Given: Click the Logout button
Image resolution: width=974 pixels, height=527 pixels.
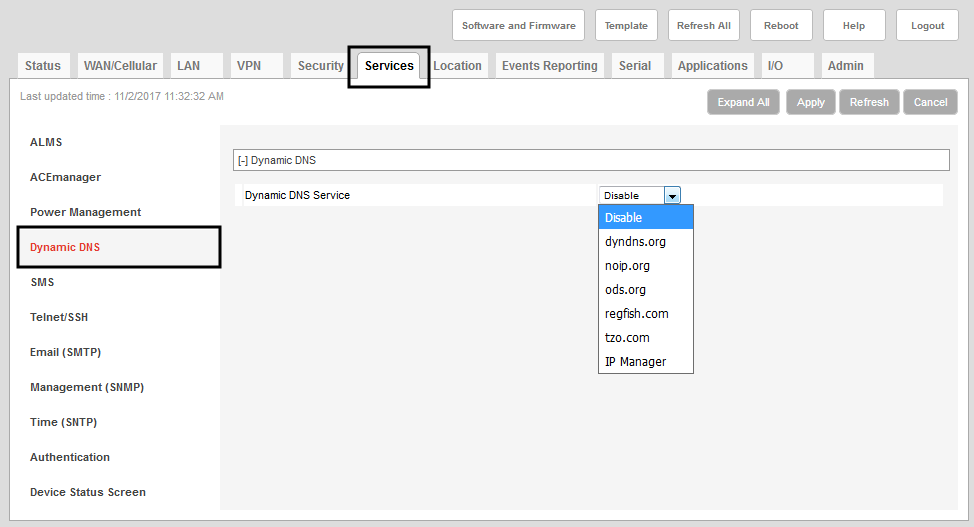Looking at the screenshot, I should pyautogui.click(x=927, y=26).
